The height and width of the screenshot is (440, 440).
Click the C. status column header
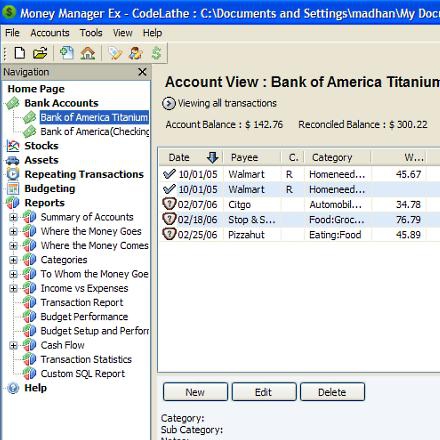click(x=293, y=157)
